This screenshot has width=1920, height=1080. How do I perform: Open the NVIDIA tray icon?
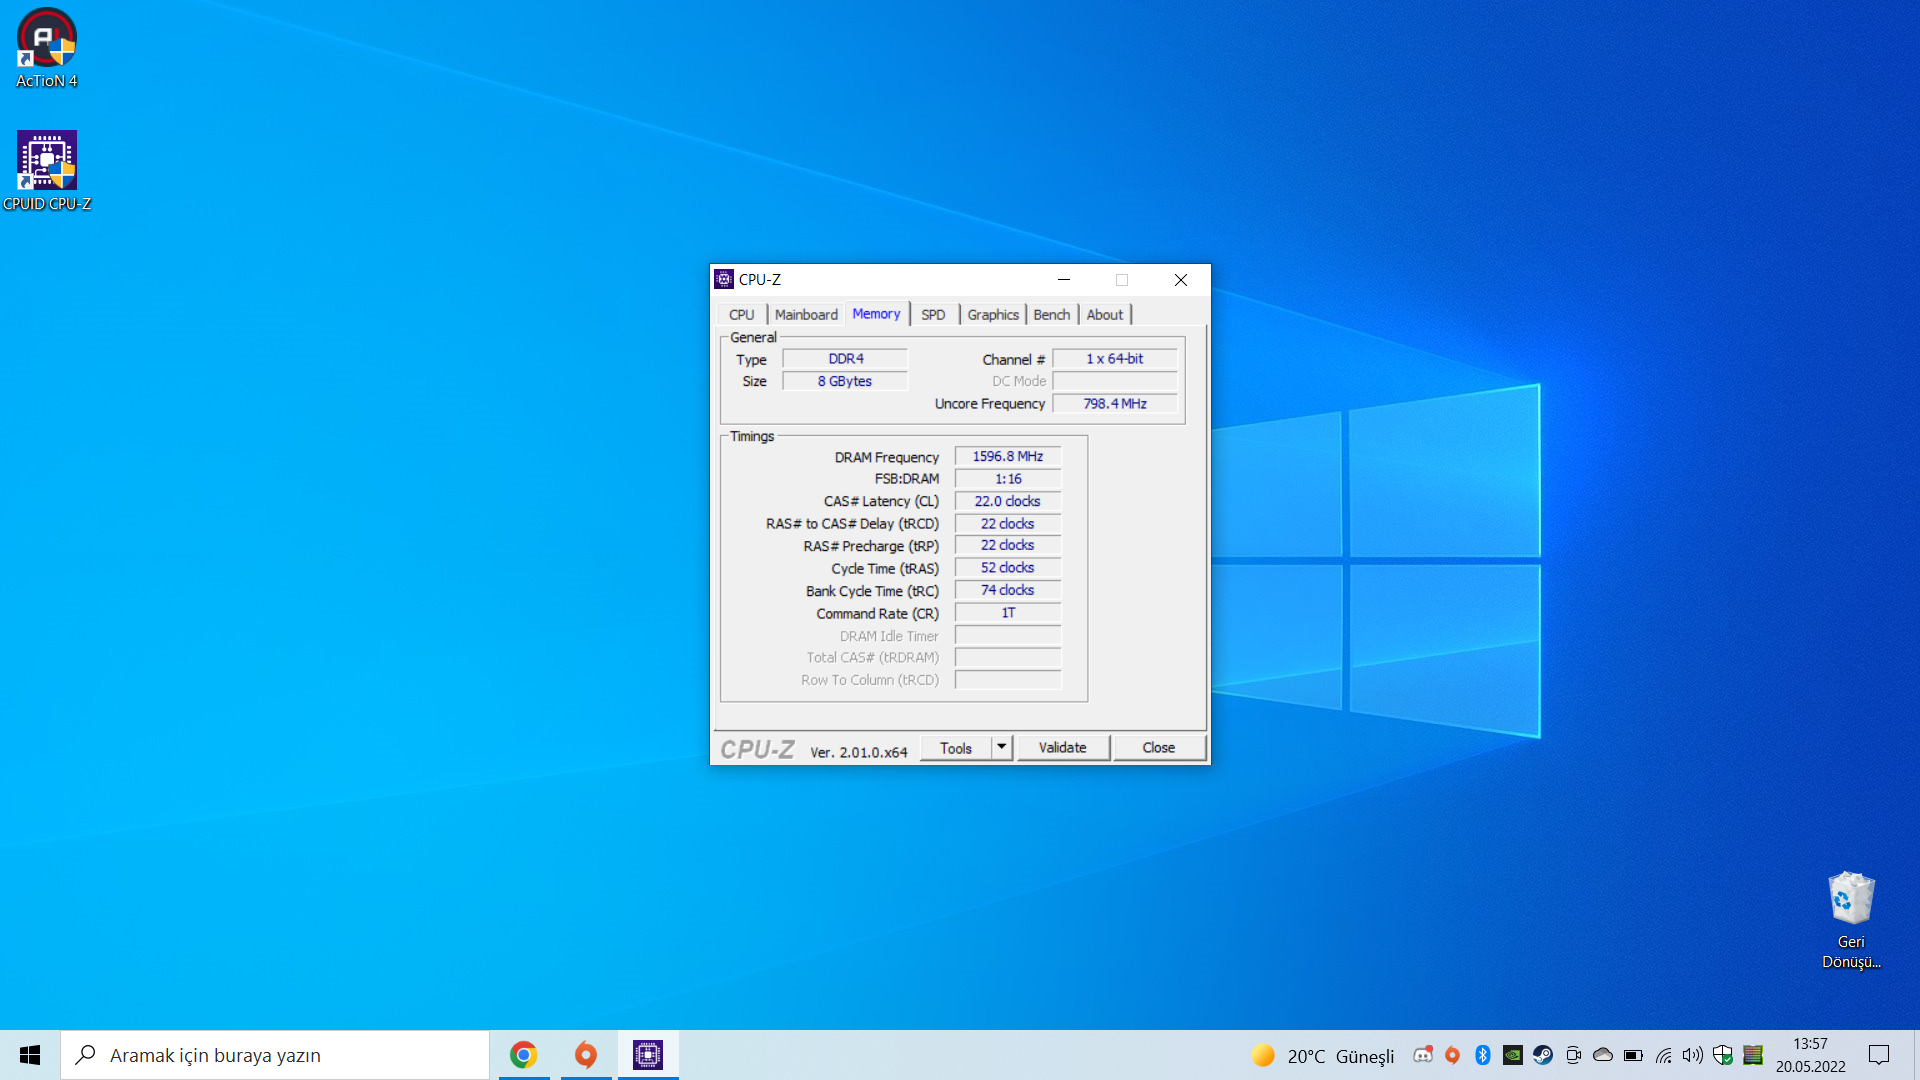(x=1513, y=1055)
